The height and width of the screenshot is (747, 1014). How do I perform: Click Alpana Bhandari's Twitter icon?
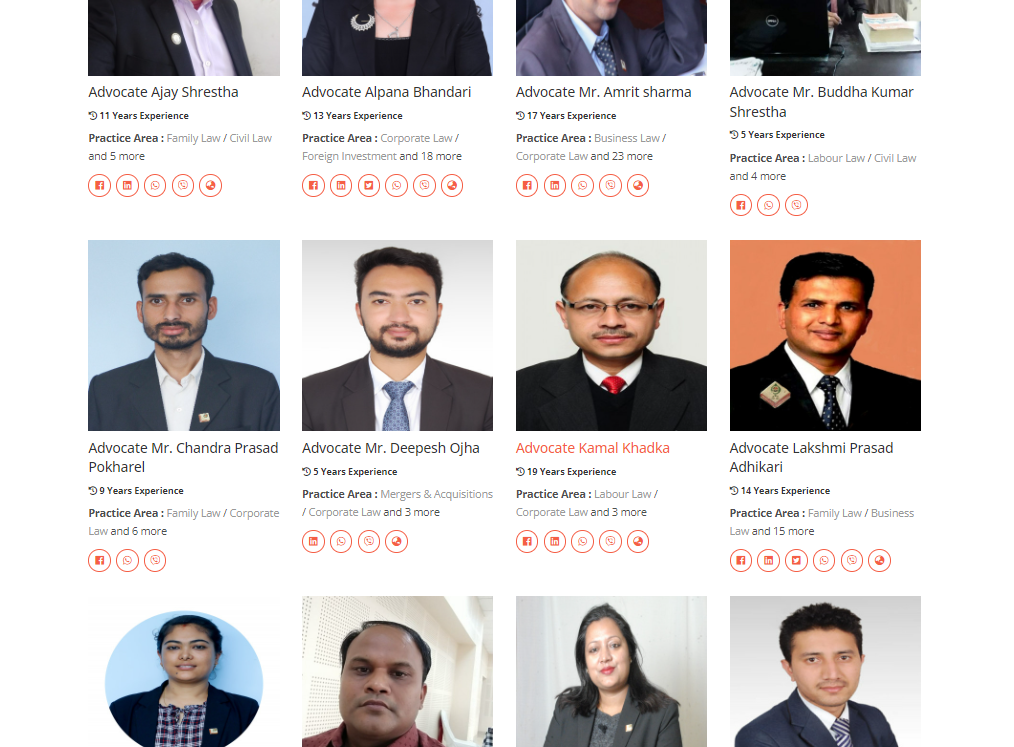coord(369,186)
